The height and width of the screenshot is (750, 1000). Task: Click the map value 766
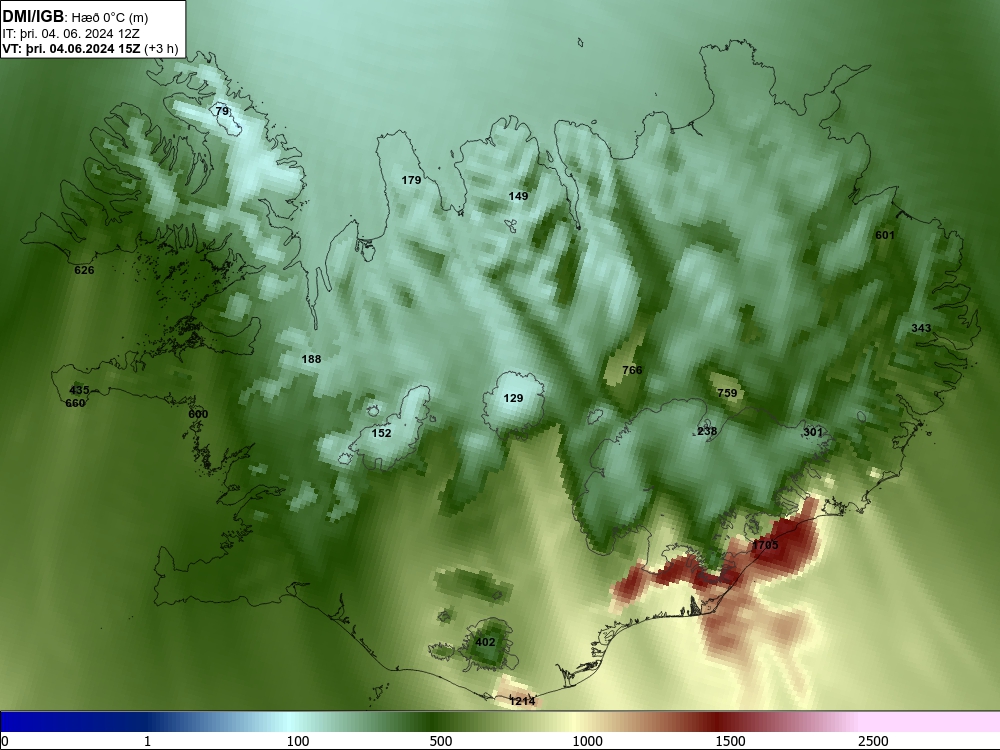point(632,371)
